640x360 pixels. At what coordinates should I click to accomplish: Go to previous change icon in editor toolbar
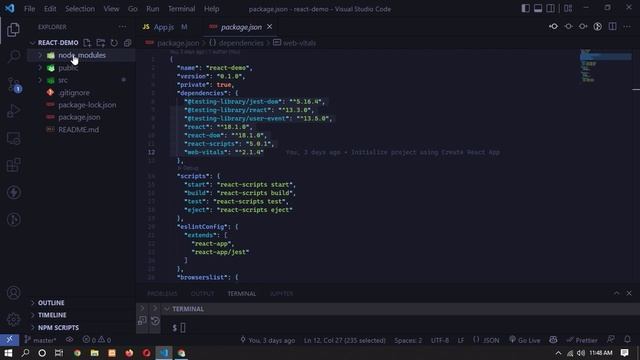coord(553,27)
